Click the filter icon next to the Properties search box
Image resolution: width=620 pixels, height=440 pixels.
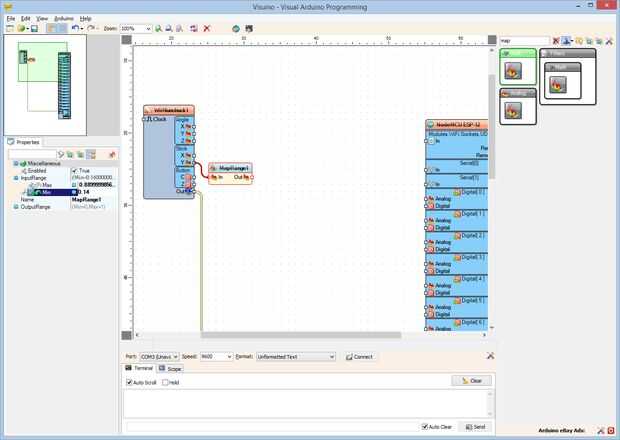(x=60, y=155)
